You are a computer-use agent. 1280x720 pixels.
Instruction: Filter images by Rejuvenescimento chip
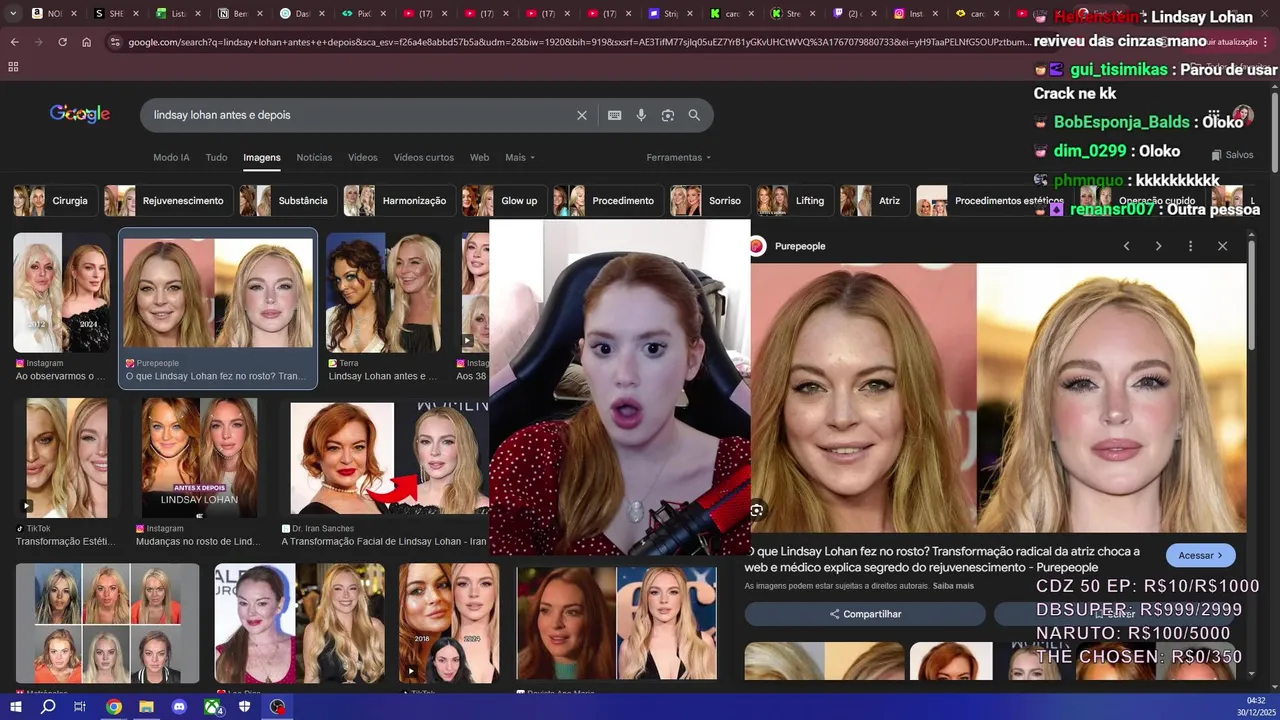coord(169,201)
